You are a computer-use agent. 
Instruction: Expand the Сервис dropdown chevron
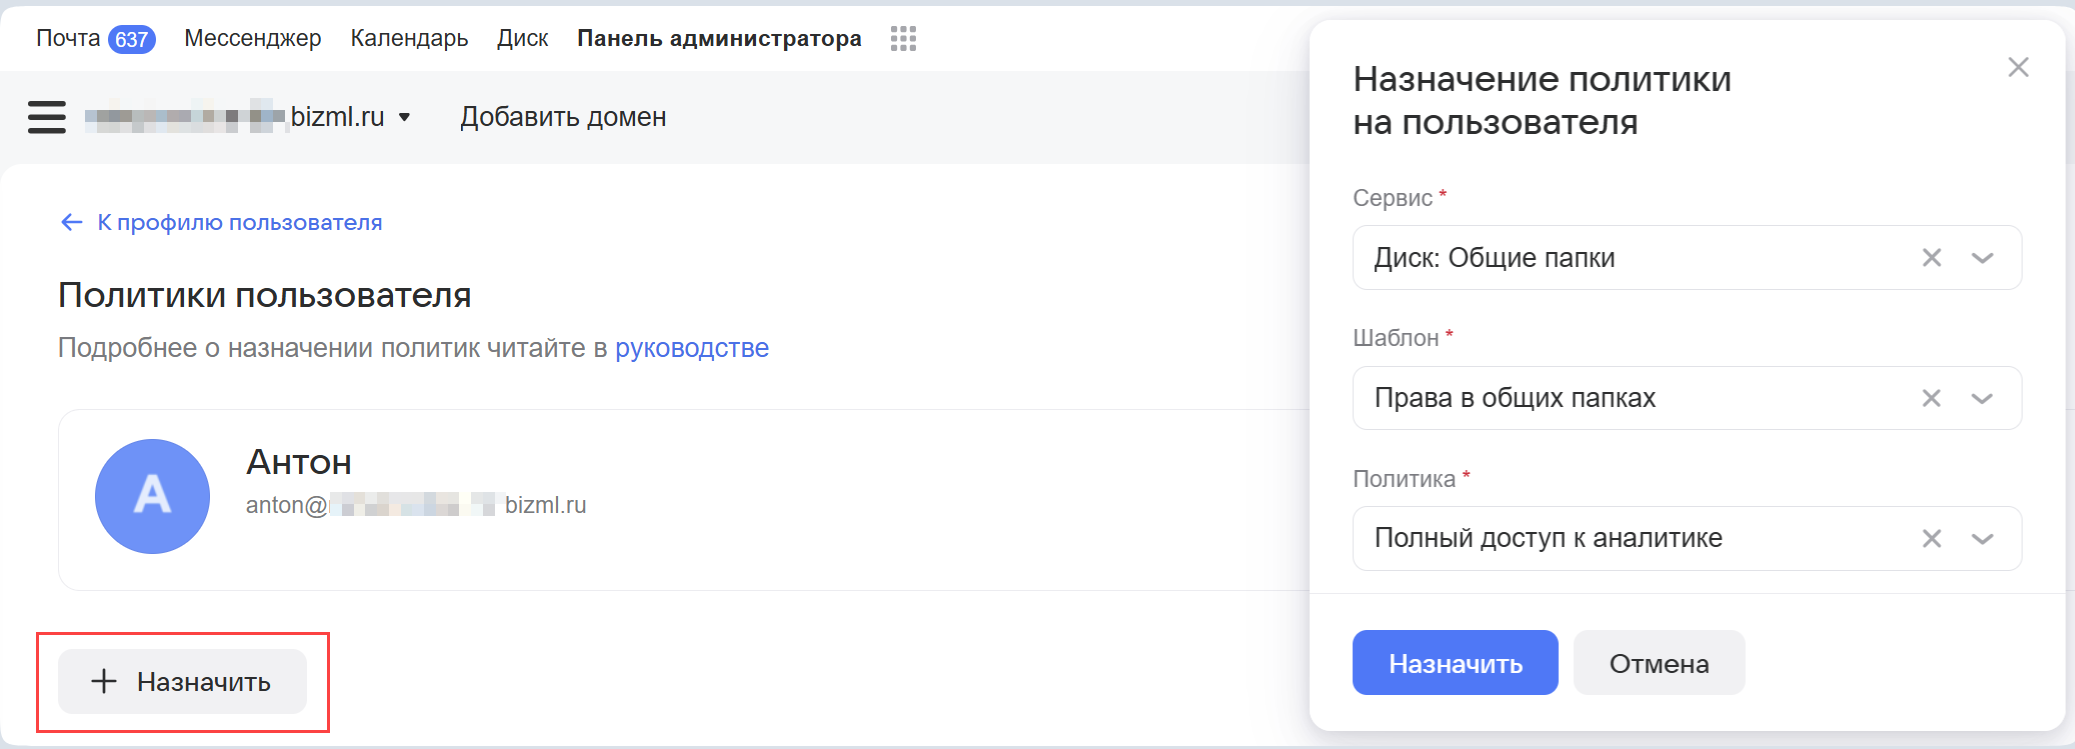(x=1982, y=258)
